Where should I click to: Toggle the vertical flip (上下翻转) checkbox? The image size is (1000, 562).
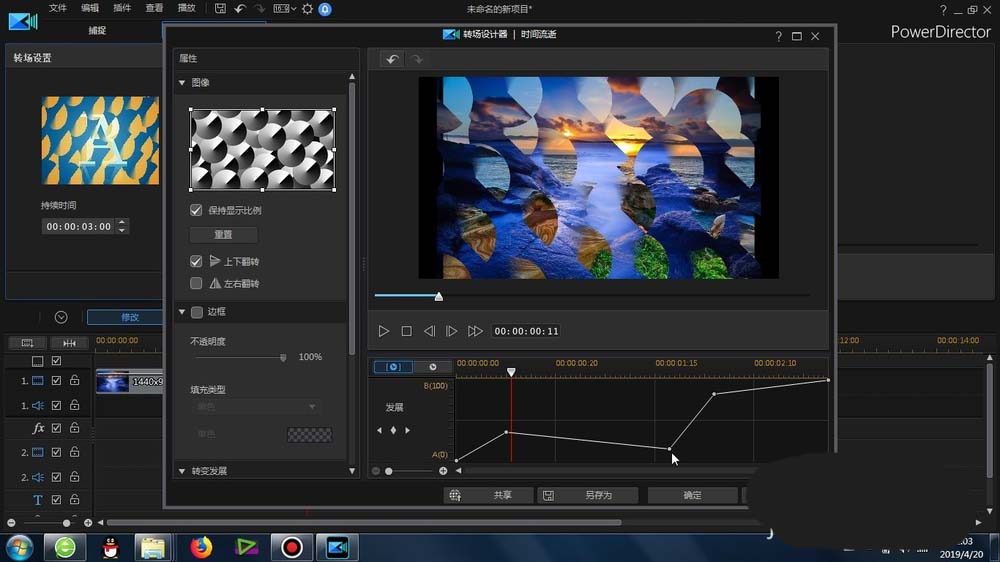(x=196, y=261)
